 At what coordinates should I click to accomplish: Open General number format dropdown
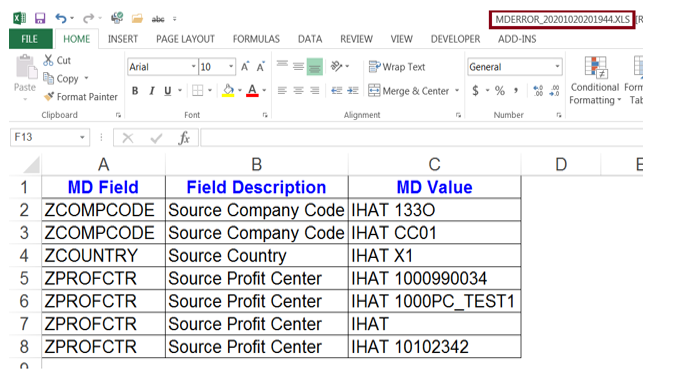(557, 67)
